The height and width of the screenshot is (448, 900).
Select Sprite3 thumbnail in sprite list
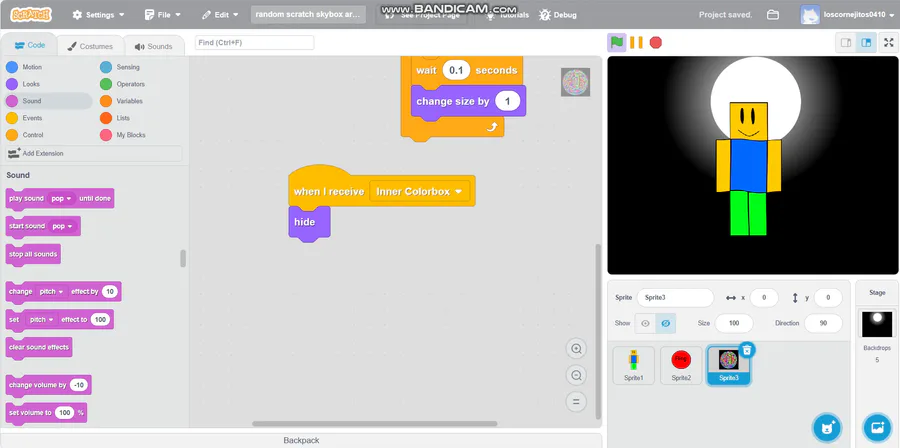point(728,365)
